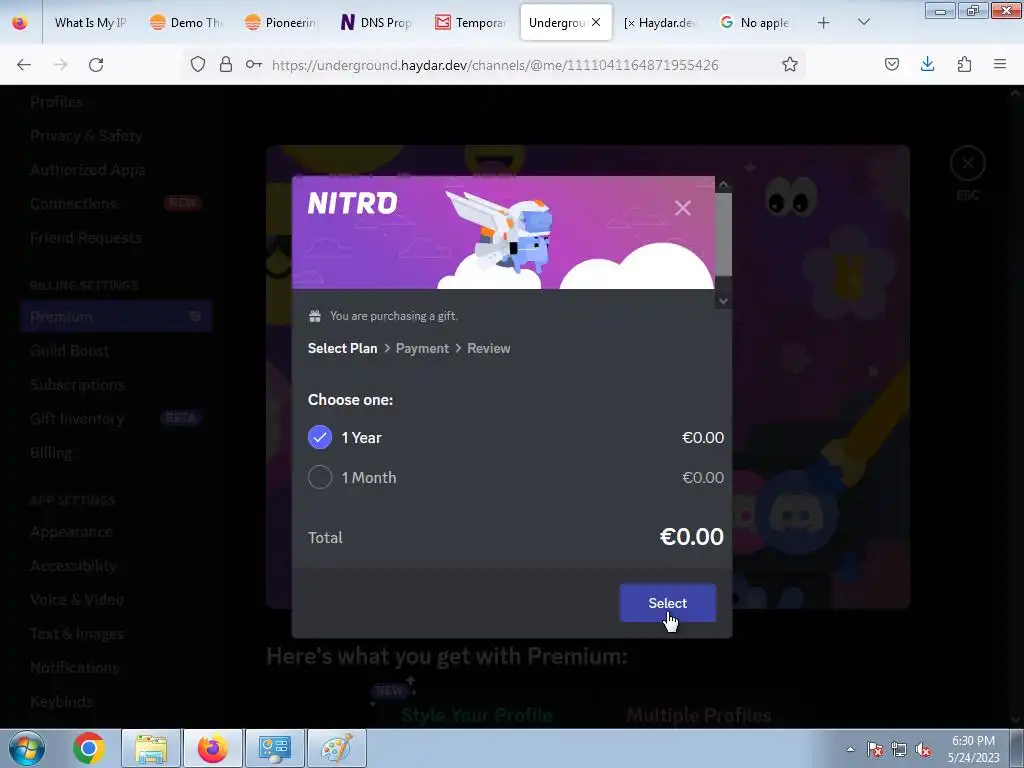Click the Review breadcrumb step
Viewport: 1024px width, 768px height.
[x=488, y=348]
